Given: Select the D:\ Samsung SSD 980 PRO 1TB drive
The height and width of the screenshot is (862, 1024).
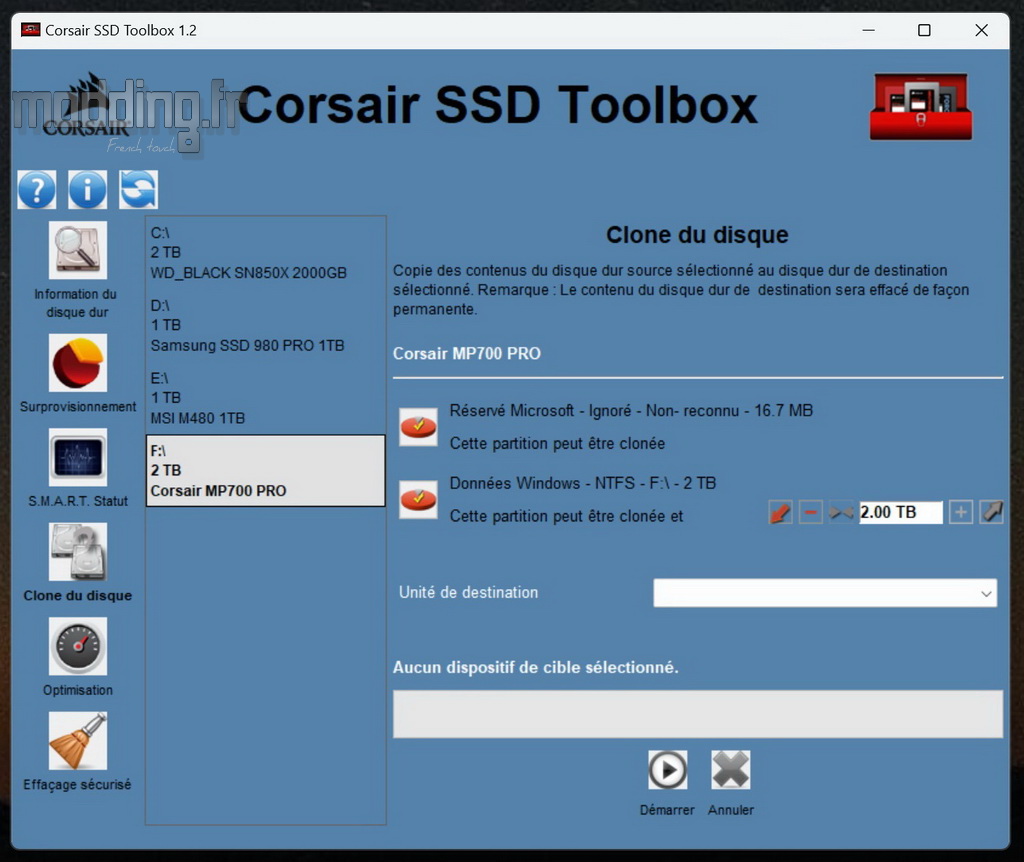Looking at the screenshot, I should 266,325.
